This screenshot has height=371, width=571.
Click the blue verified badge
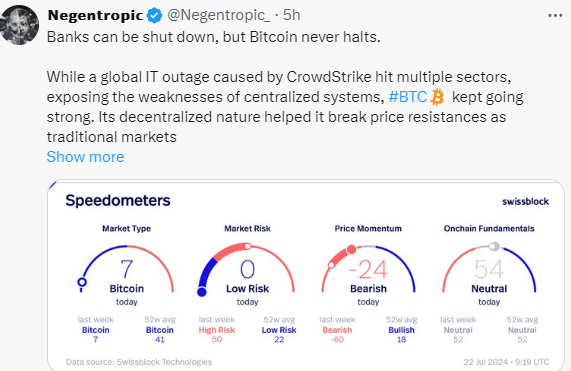pos(154,16)
